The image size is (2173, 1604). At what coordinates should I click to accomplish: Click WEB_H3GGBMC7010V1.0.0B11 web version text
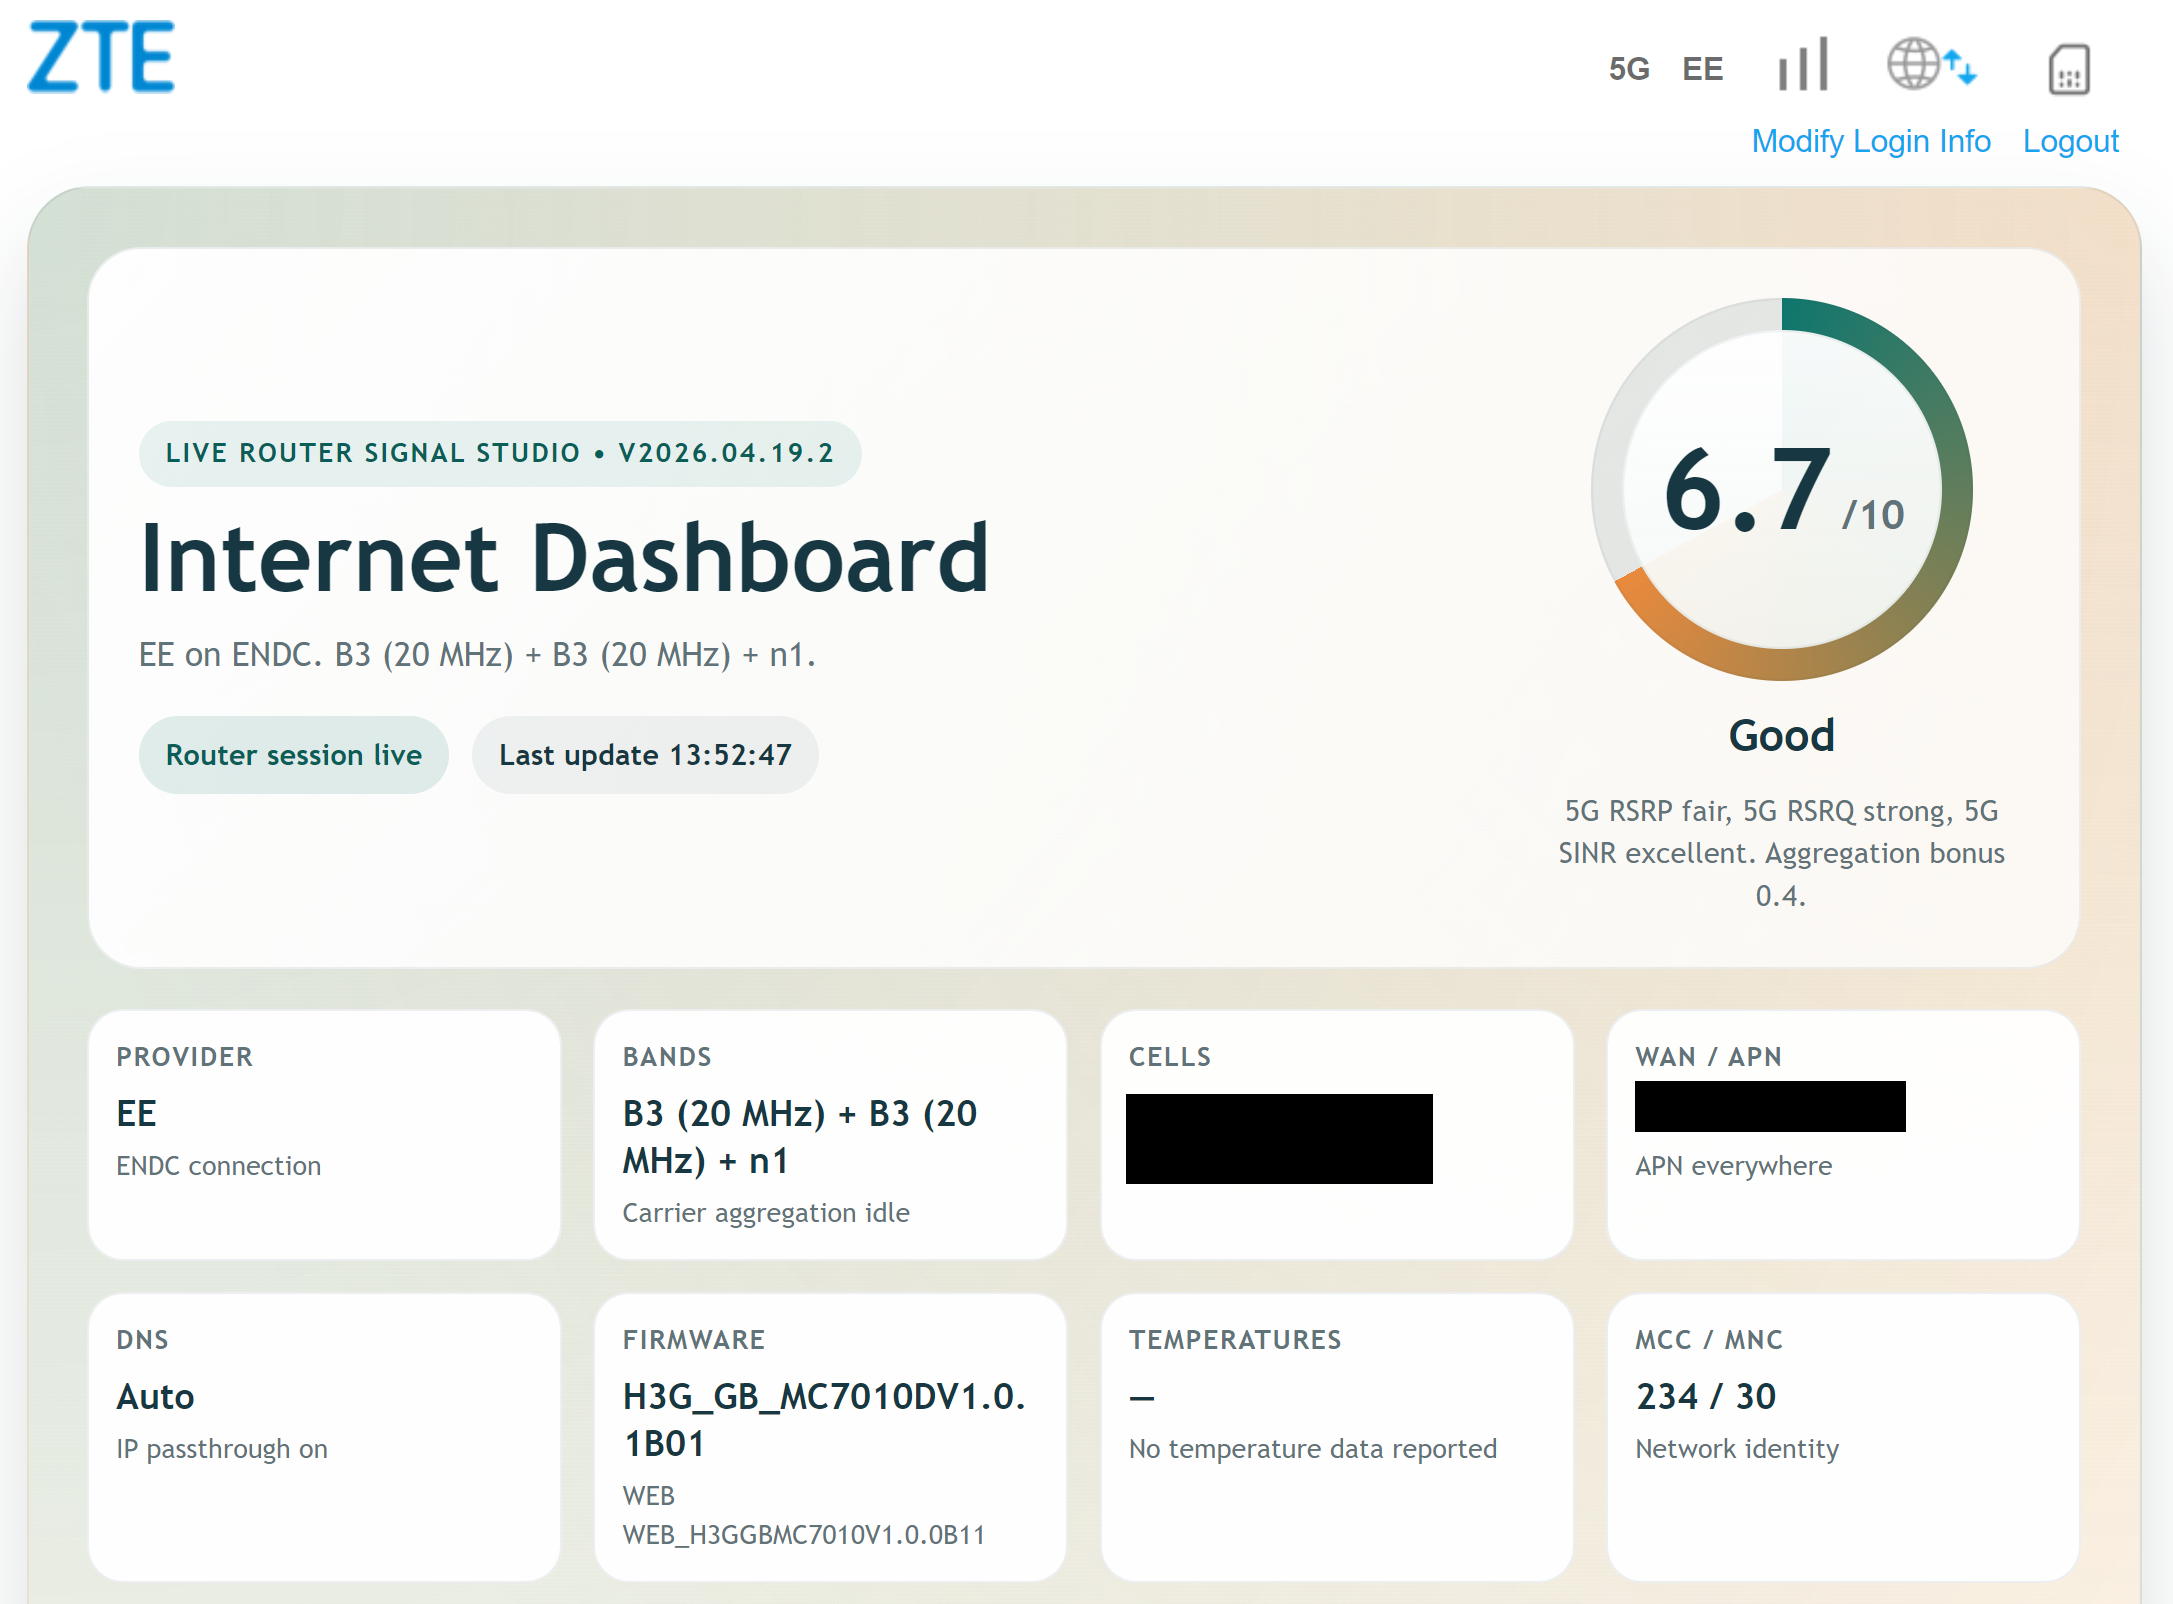(x=804, y=1535)
